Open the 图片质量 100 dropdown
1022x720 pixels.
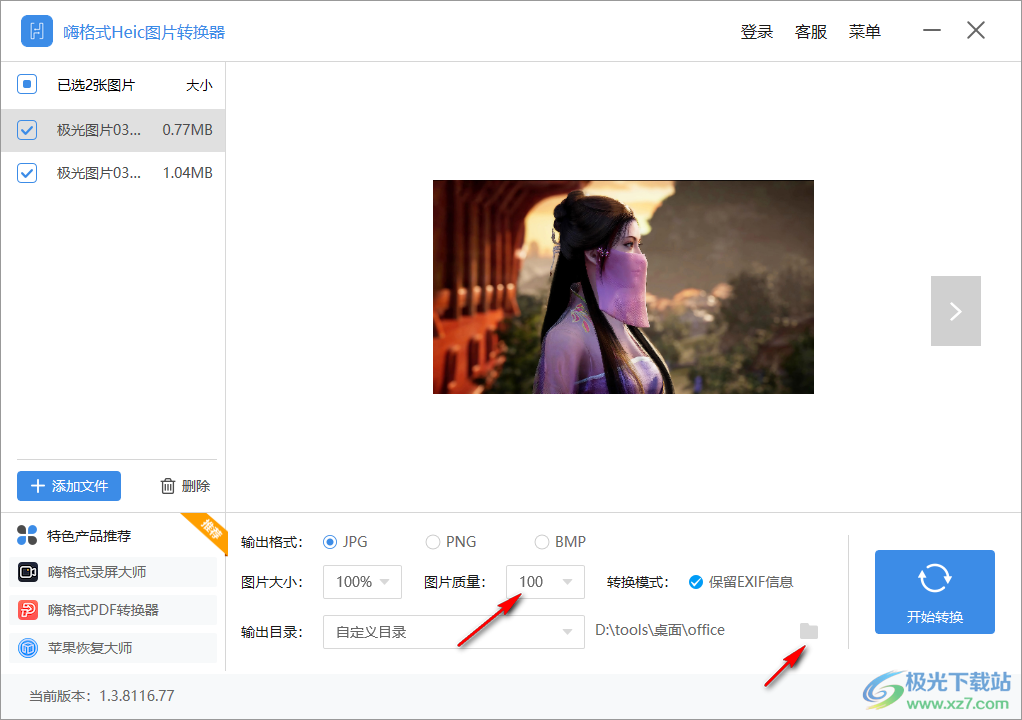point(546,582)
